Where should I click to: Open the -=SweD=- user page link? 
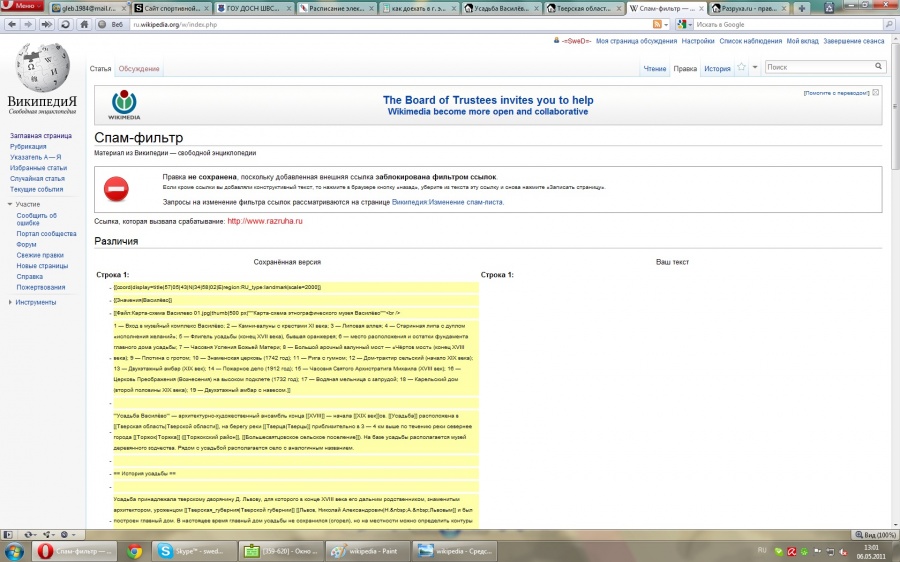576,41
